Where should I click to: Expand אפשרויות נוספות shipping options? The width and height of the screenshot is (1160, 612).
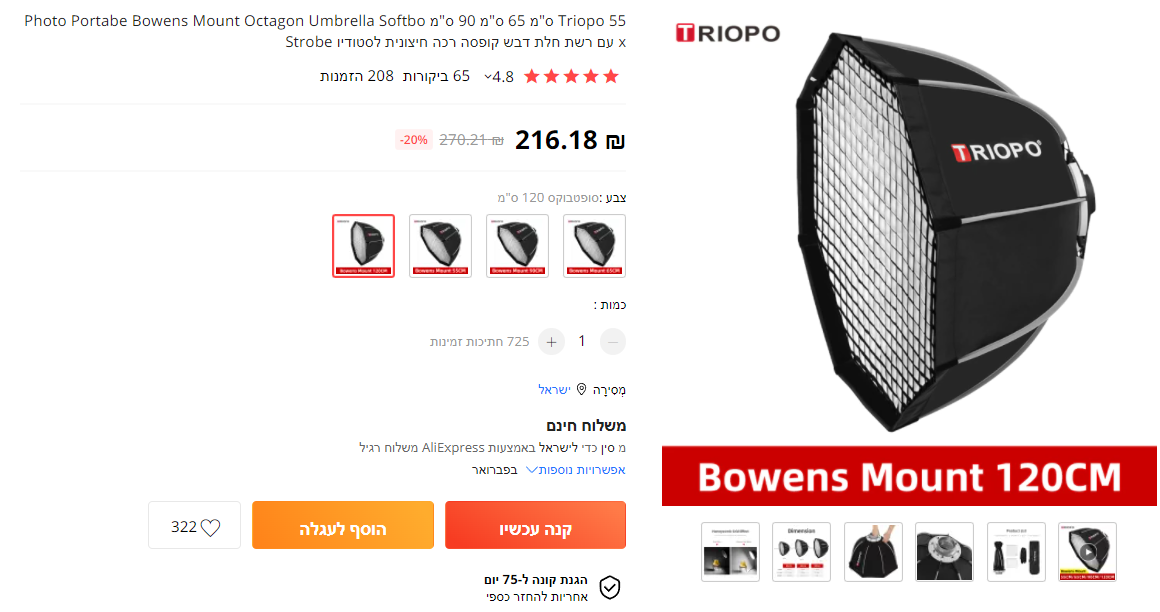click(x=576, y=470)
